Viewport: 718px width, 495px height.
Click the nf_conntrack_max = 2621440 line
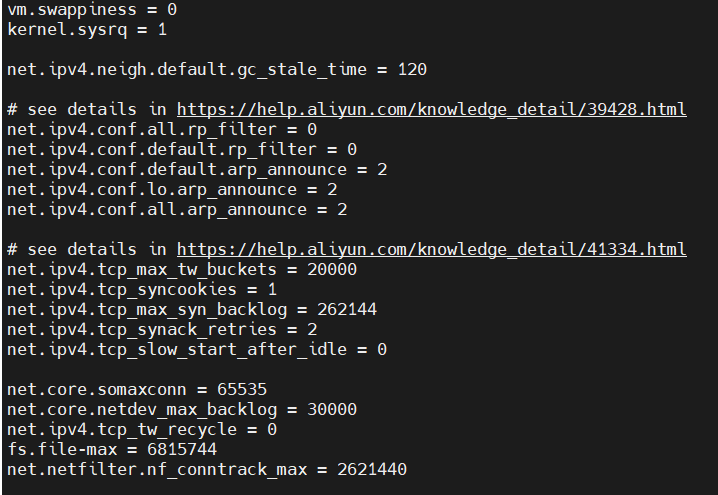click(x=207, y=470)
